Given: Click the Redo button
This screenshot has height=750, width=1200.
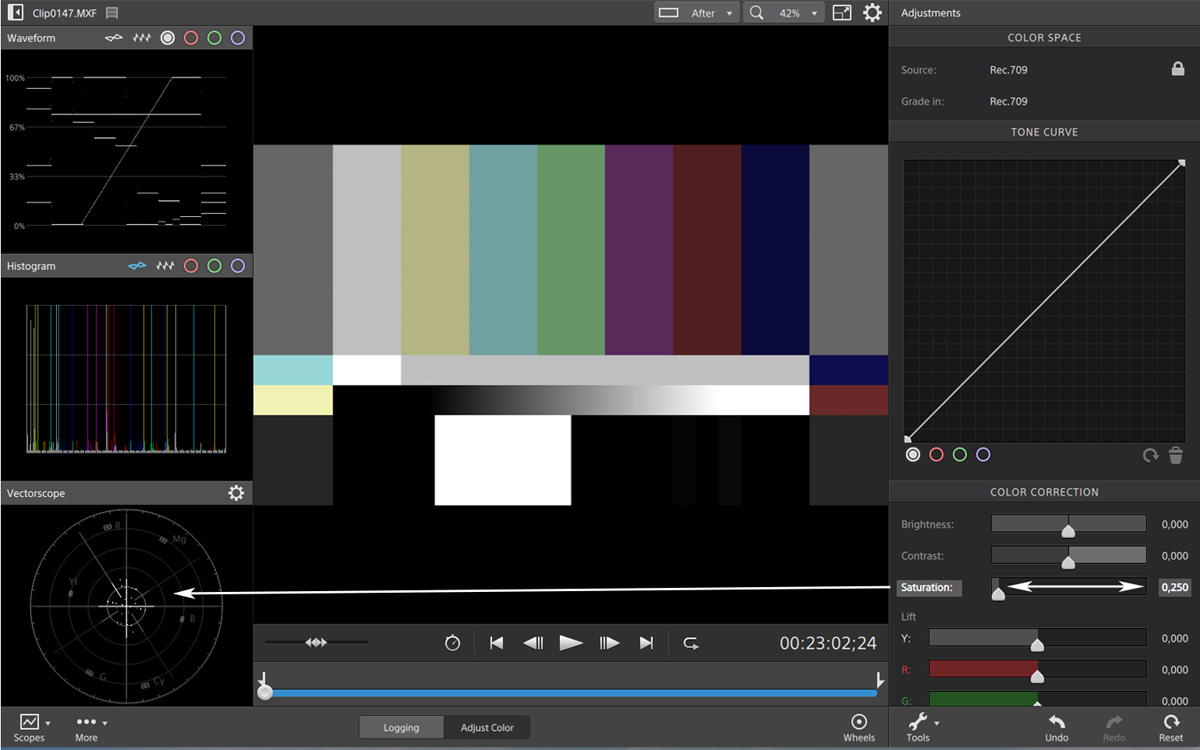Looking at the screenshot, I should point(1114,727).
